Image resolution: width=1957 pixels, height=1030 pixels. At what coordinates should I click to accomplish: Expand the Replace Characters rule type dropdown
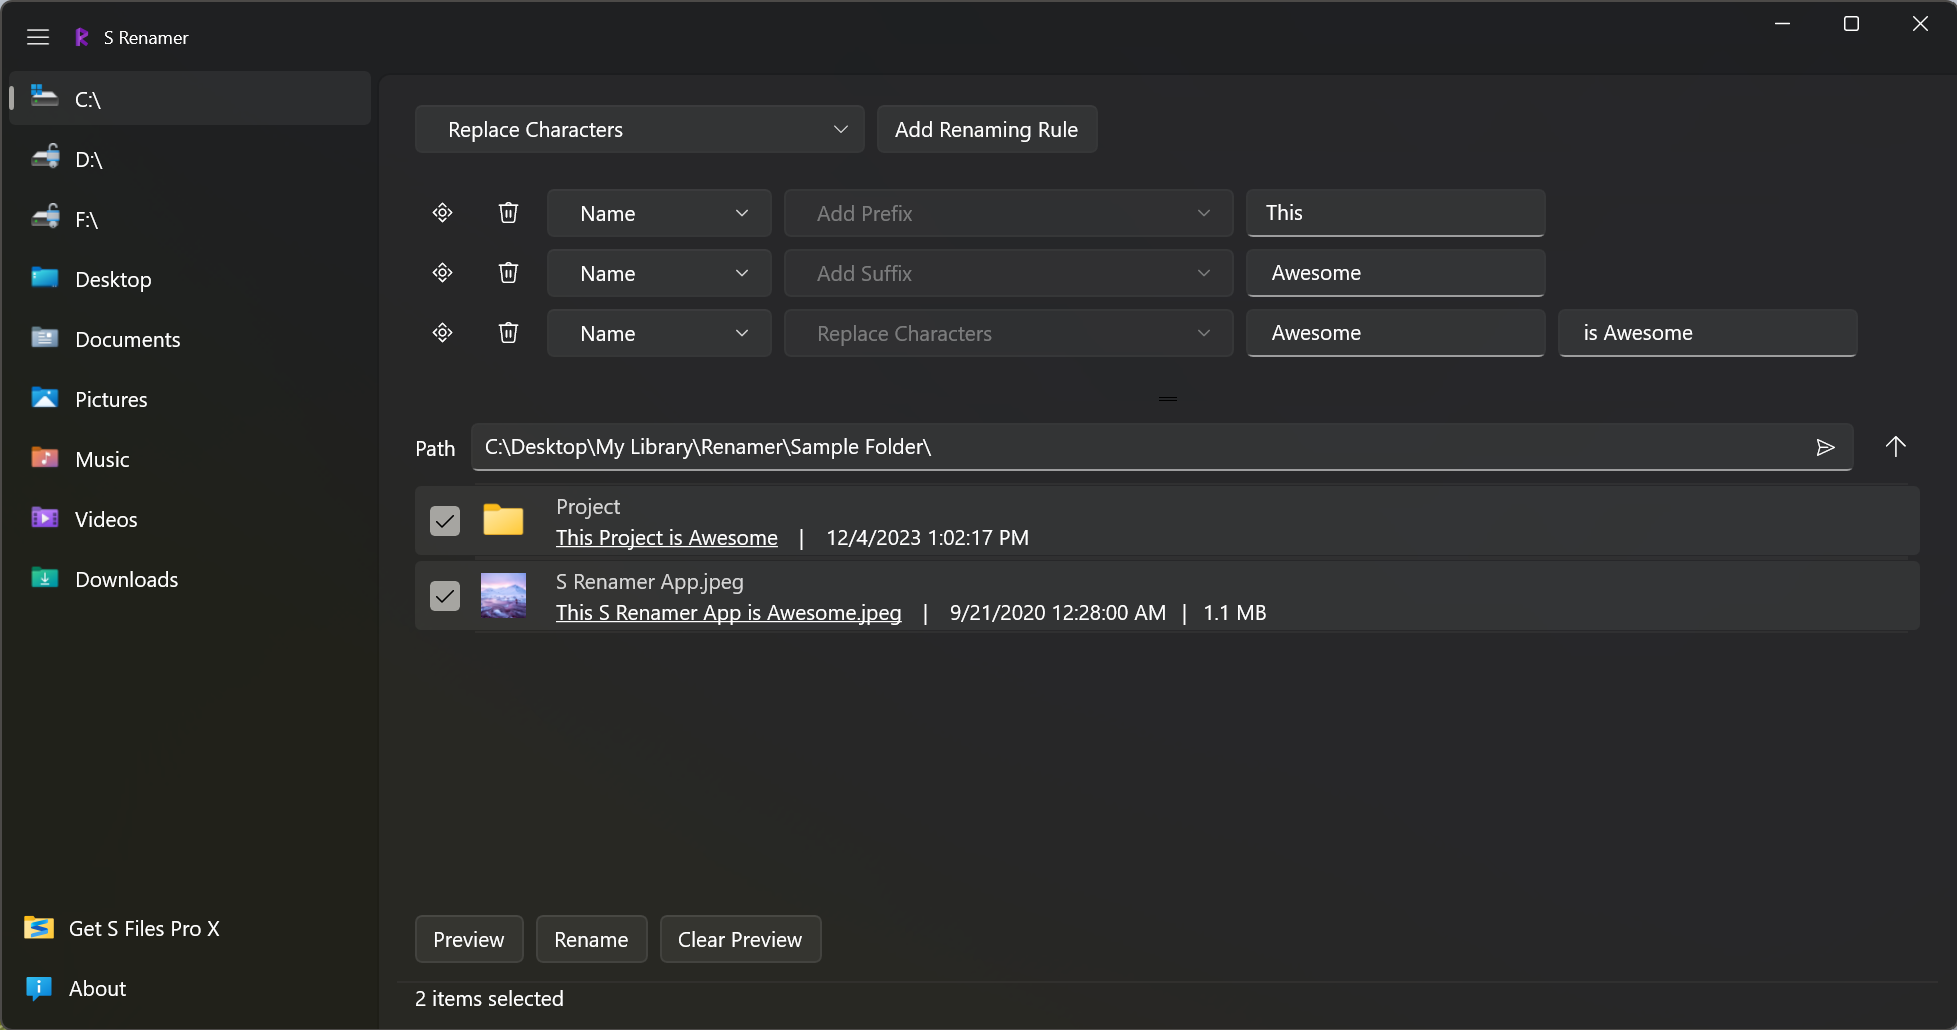pyautogui.click(x=640, y=129)
